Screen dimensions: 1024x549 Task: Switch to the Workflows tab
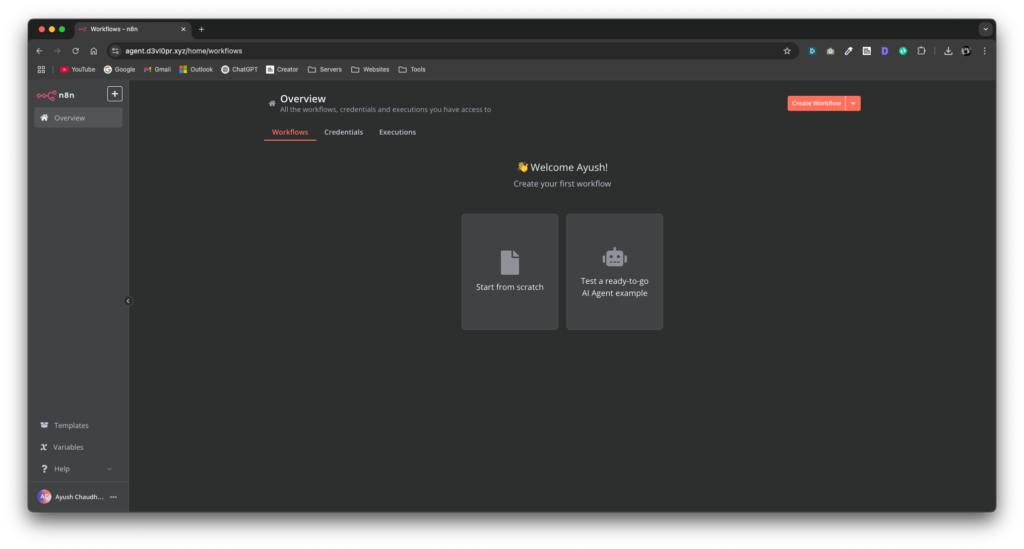[x=290, y=133]
